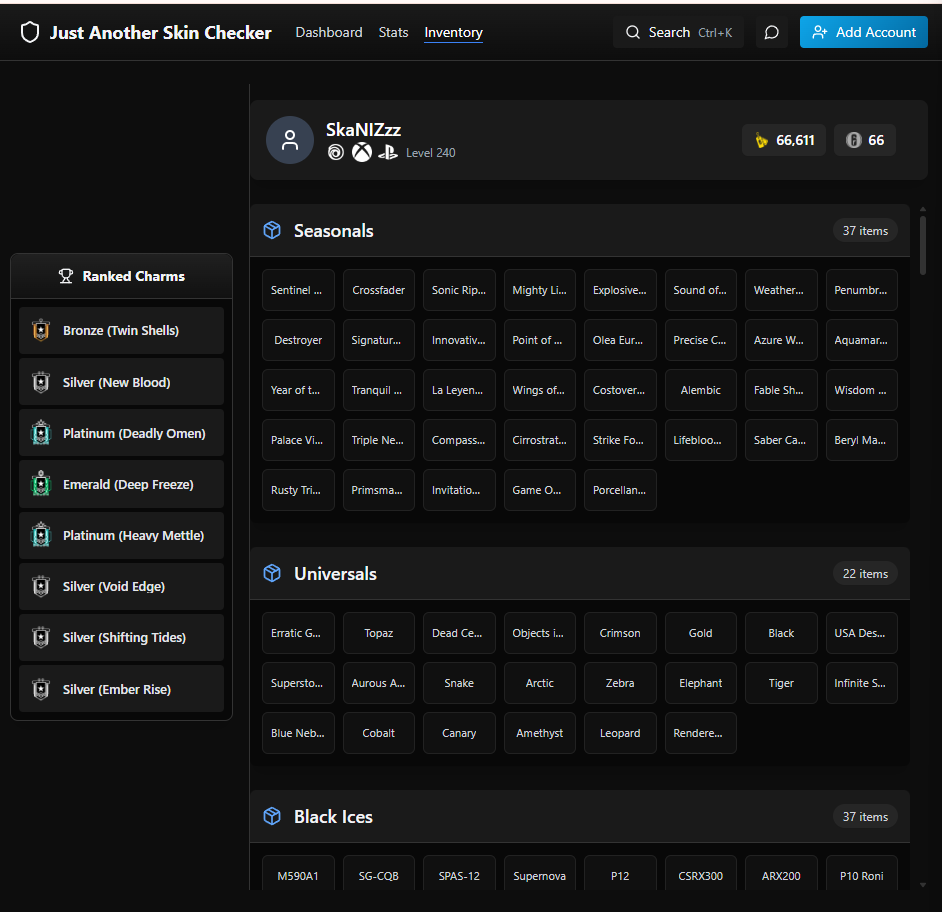Click the Ranked Charms trophy icon
This screenshot has width=942, height=912.
[65, 276]
